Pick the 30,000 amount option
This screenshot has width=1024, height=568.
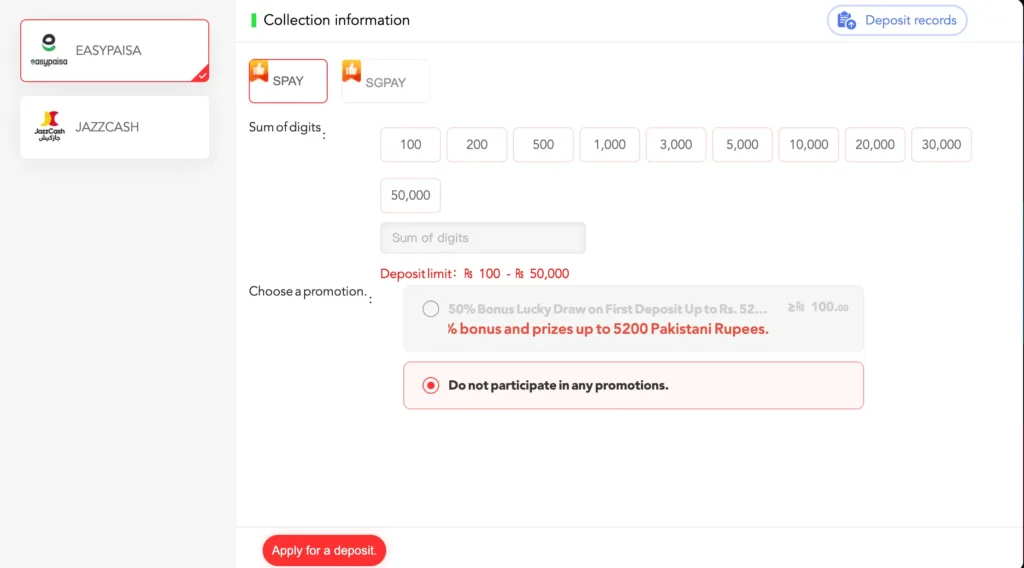pos(941,144)
